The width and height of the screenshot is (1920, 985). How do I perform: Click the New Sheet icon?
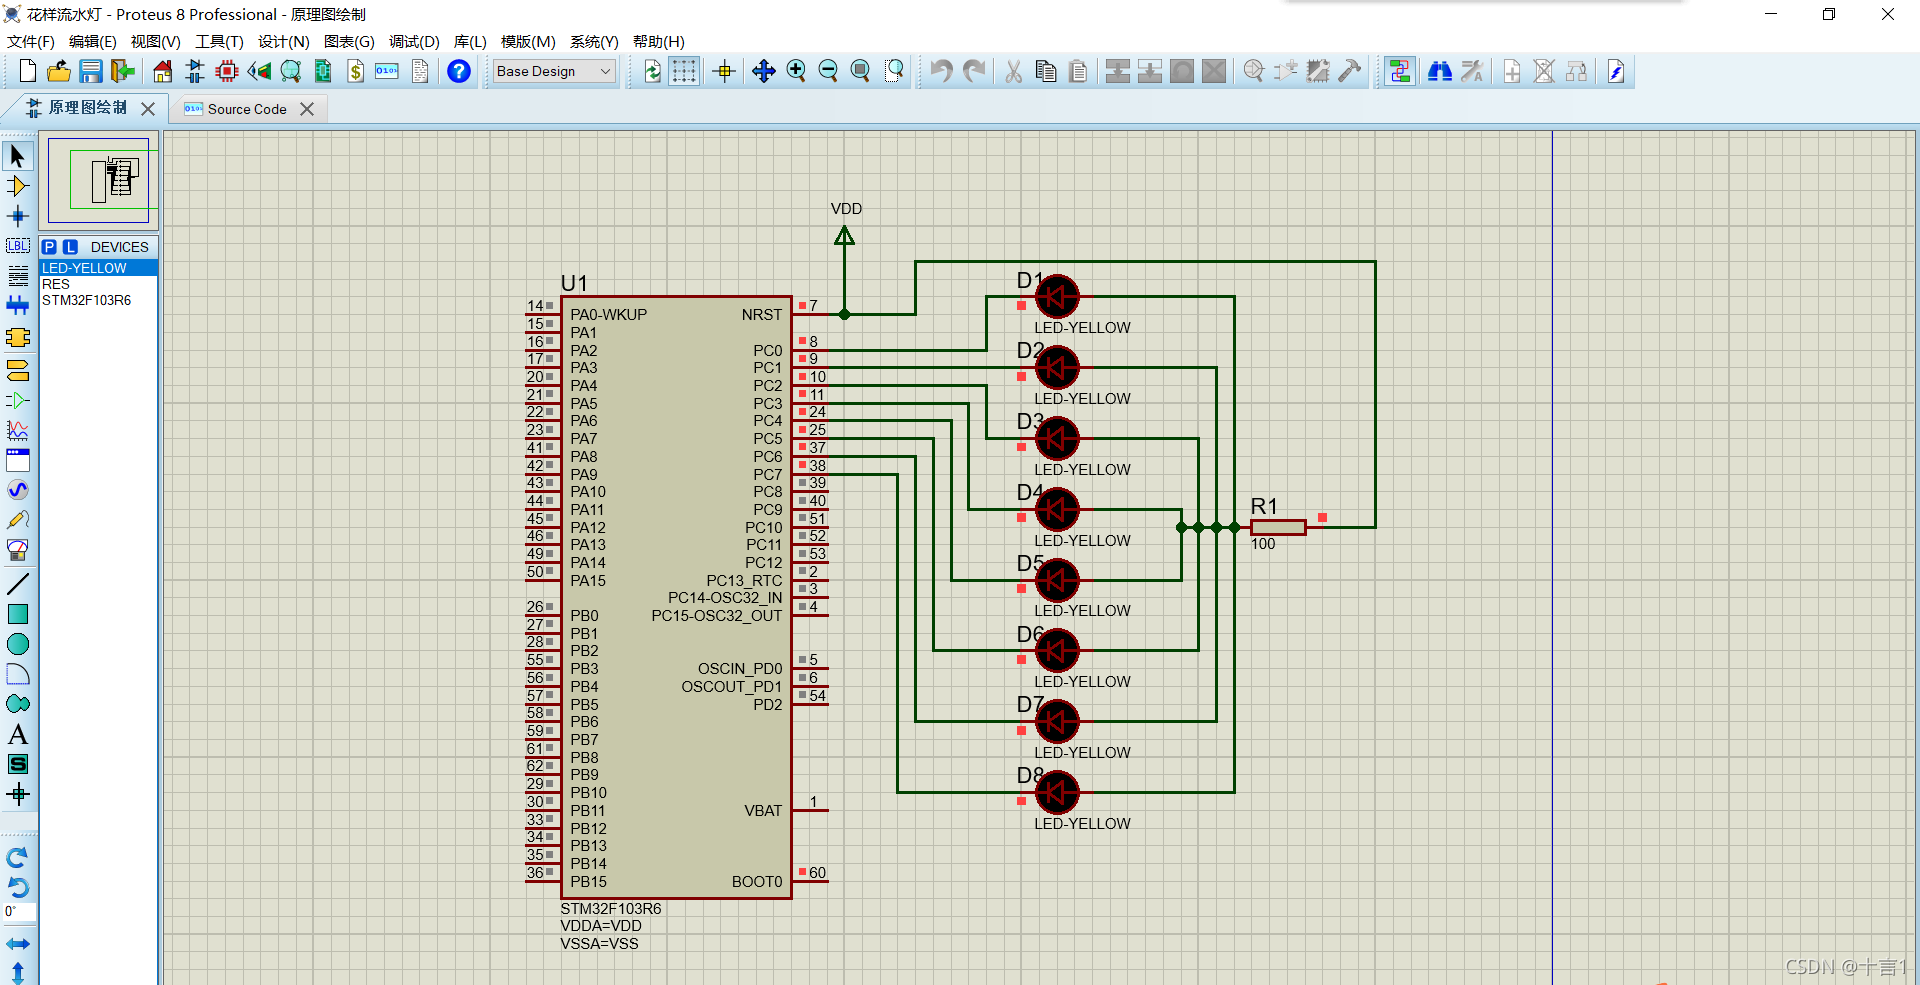point(1512,71)
